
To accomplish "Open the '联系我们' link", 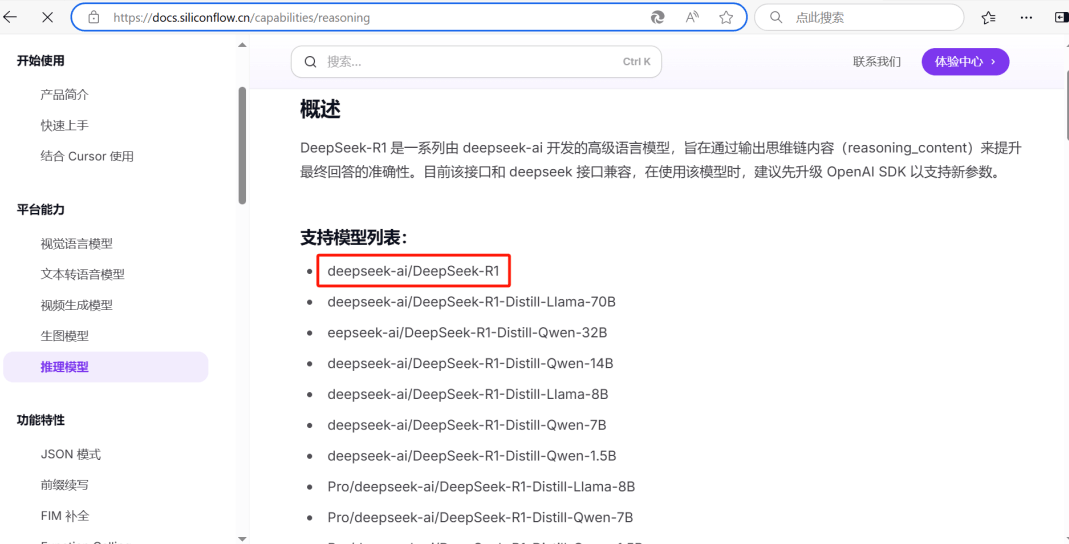I will pyautogui.click(x=877, y=62).
